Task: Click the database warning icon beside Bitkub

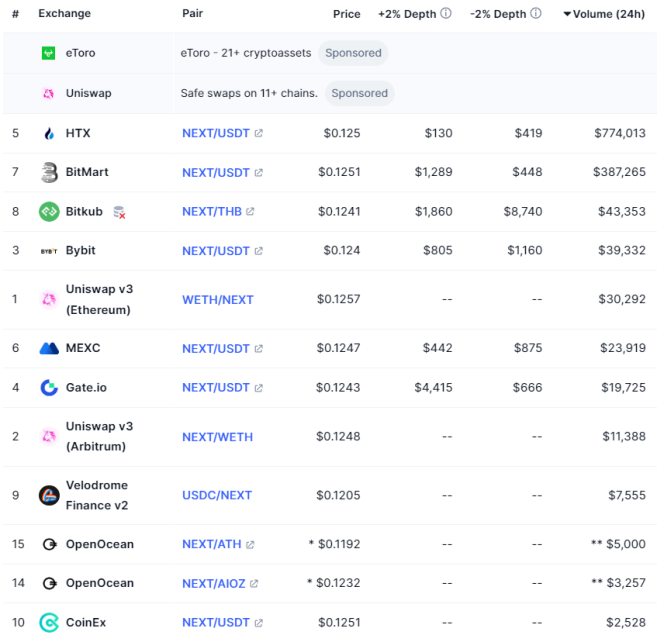Action: (119, 212)
